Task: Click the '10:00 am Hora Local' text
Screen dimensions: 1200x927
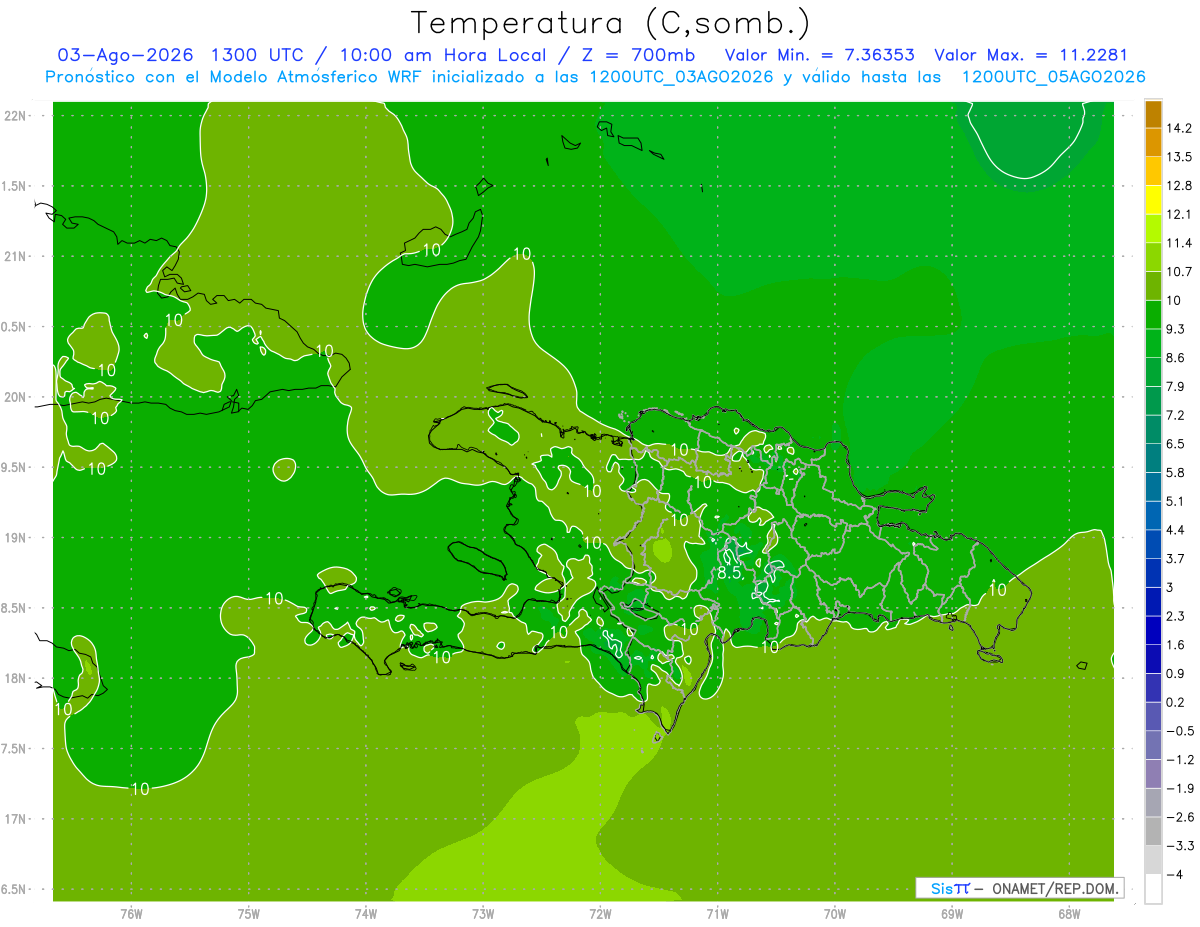Action: click(444, 55)
